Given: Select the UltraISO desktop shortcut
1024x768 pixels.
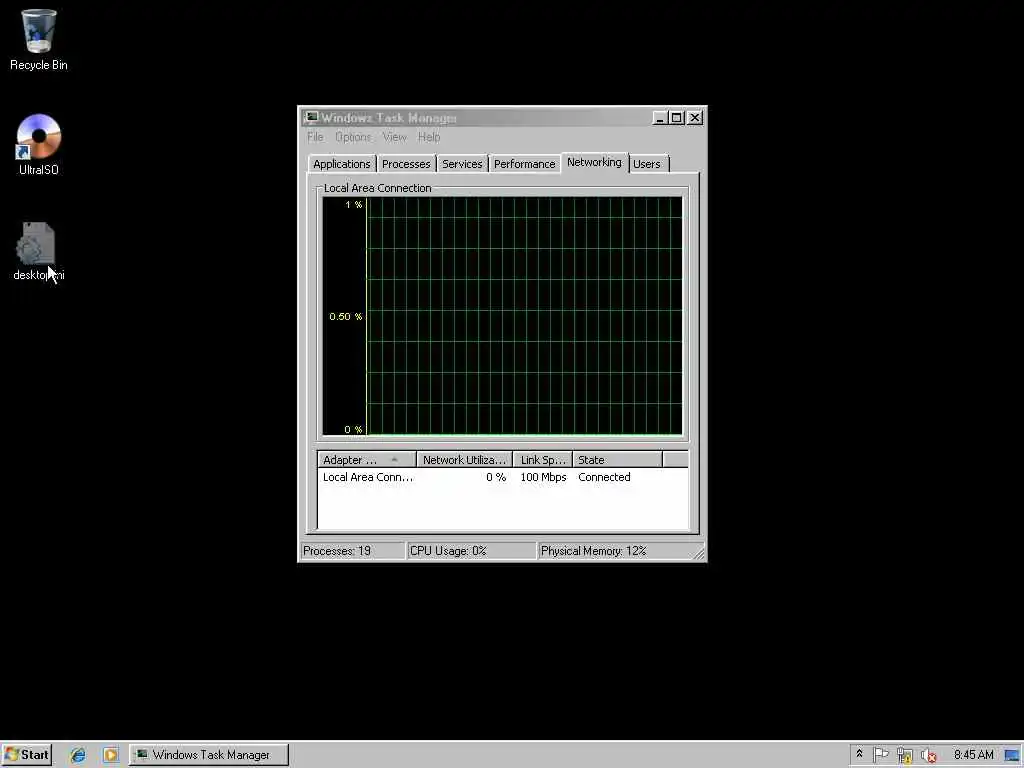Looking at the screenshot, I should [x=39, y=144].
